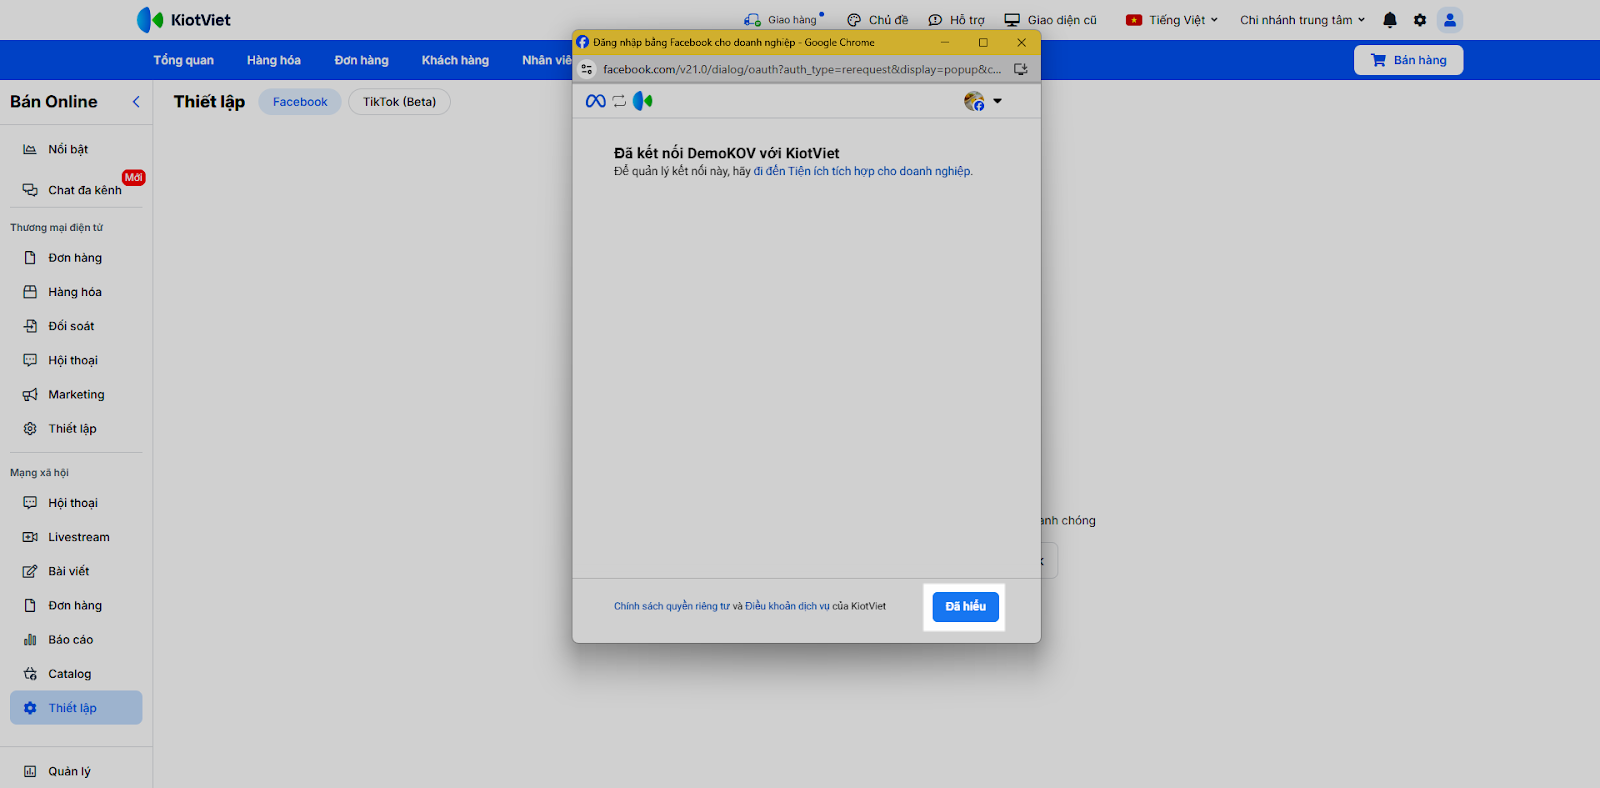Click the Chat đa kênh icon in sidebar

pyautogui.click(x=30, y=190)
